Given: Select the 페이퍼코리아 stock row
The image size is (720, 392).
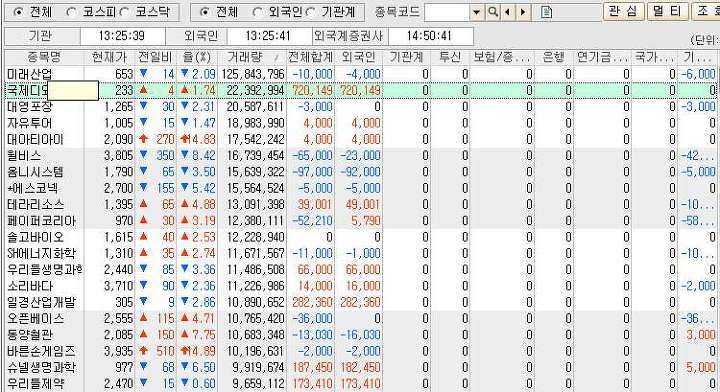Looking at the screenshot, I should click(x=360, y=220).
